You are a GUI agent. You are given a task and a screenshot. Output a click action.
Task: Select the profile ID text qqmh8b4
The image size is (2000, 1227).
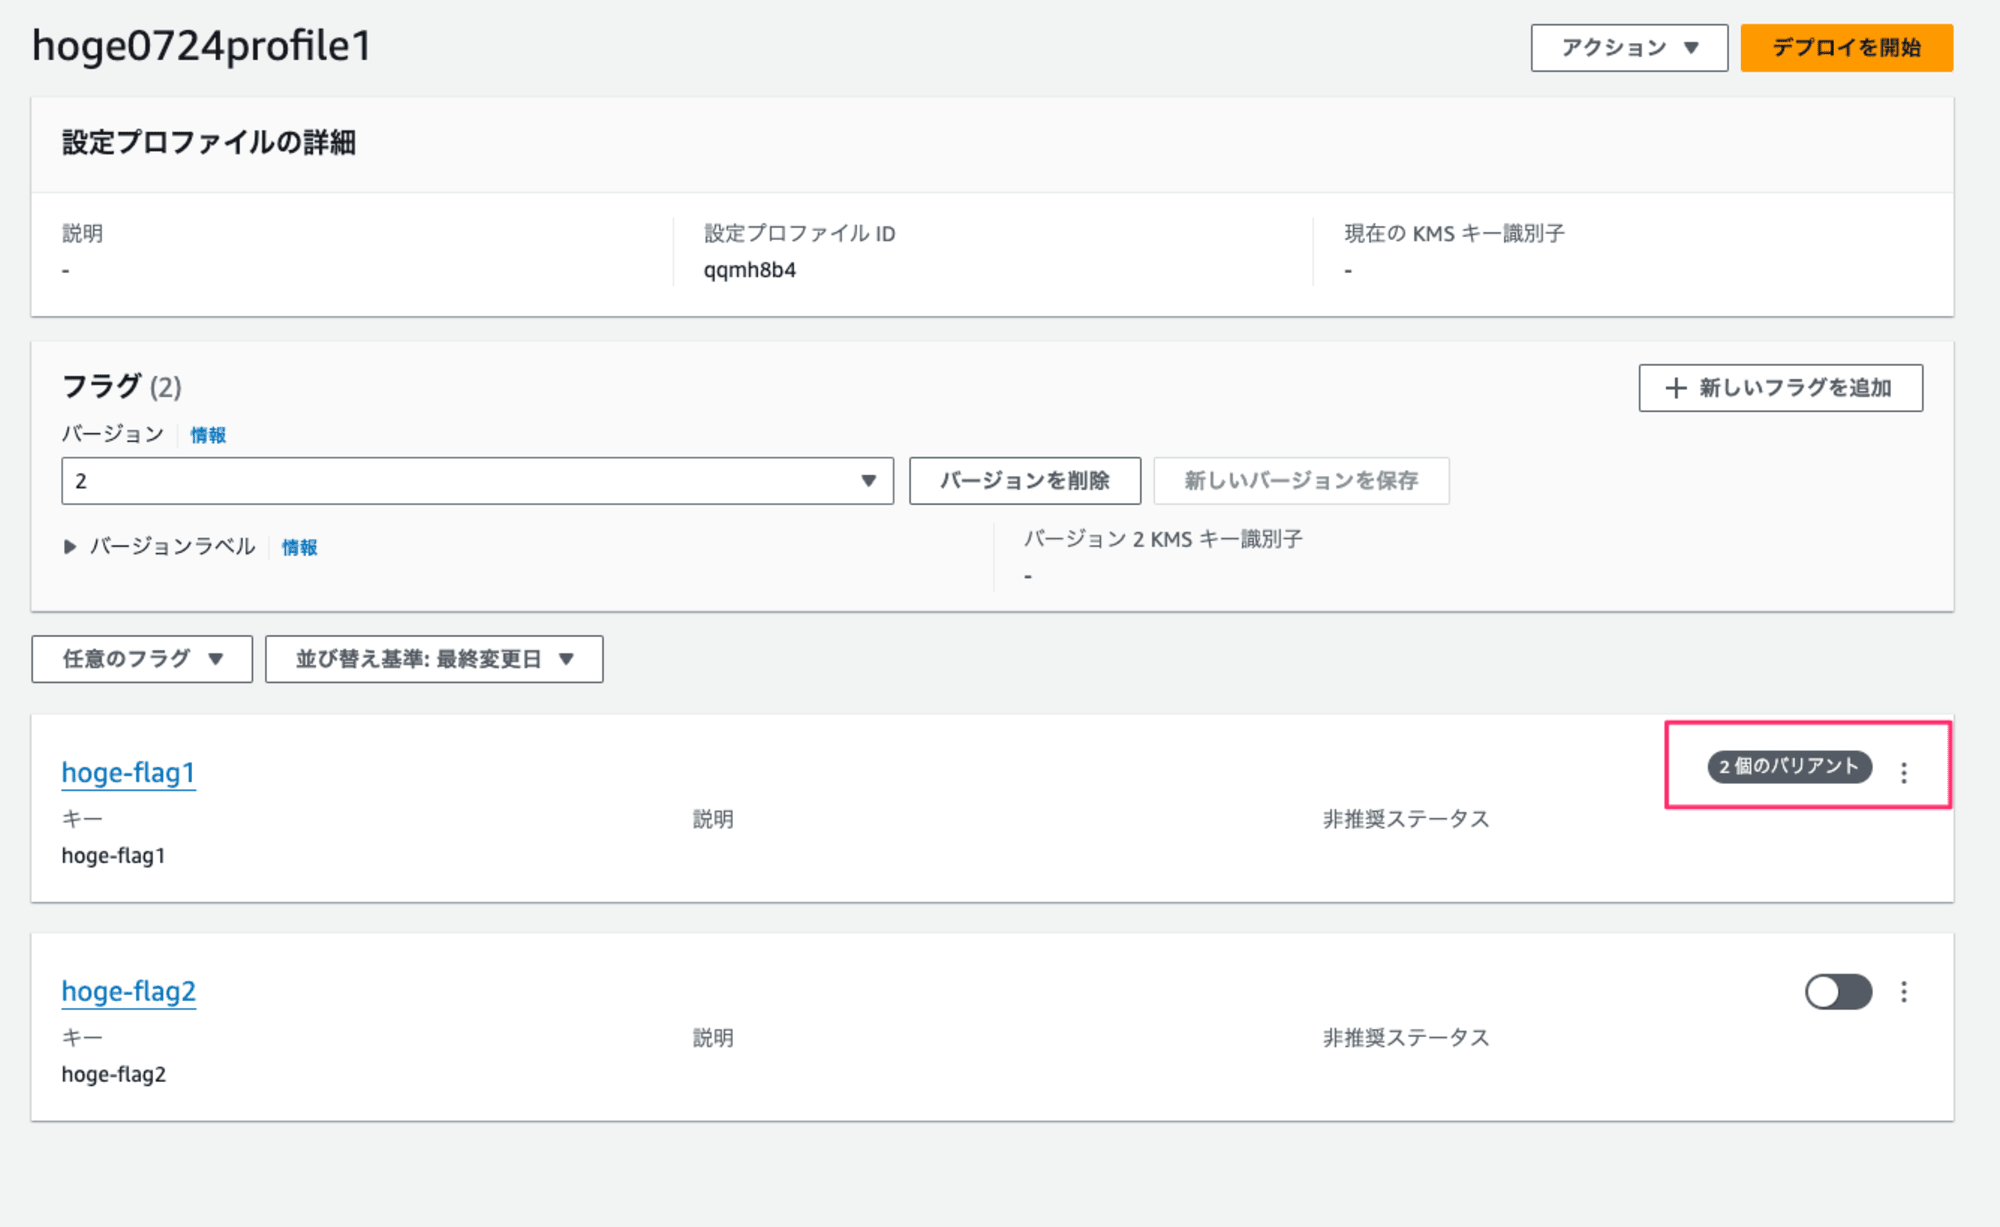point(749,270)
